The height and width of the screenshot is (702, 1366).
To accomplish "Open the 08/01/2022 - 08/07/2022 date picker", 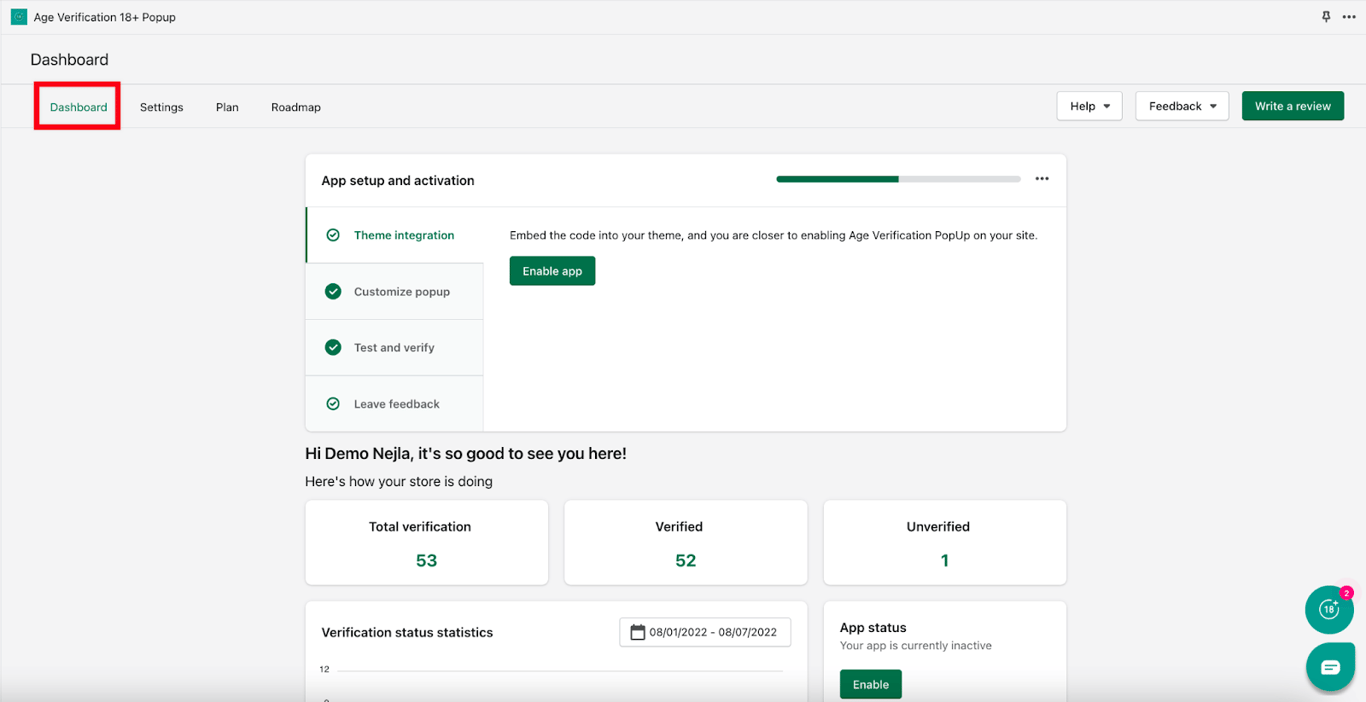I will [x=705, y=632].
